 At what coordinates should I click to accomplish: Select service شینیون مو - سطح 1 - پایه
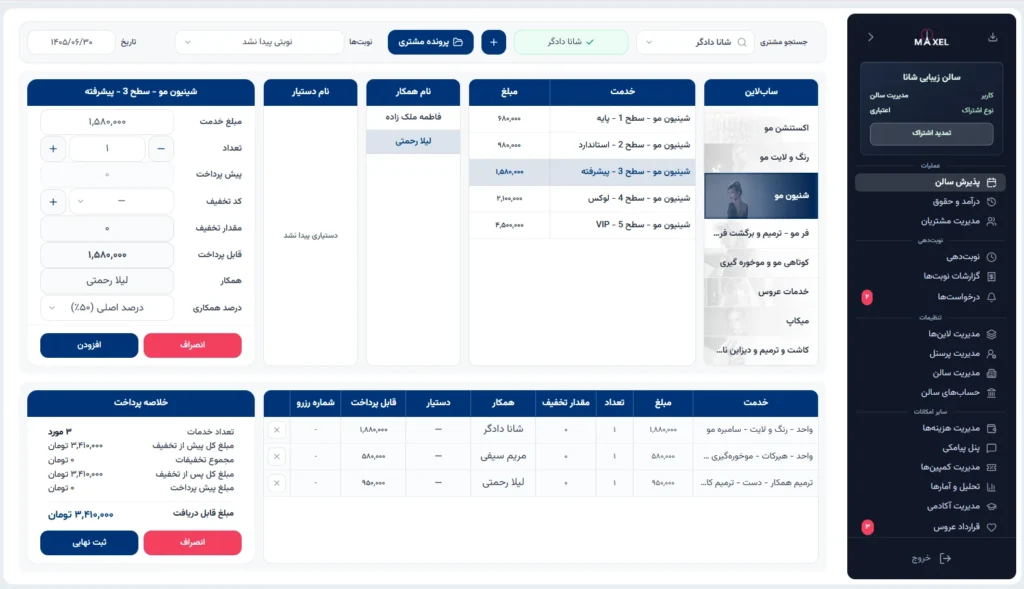(582, 118)
